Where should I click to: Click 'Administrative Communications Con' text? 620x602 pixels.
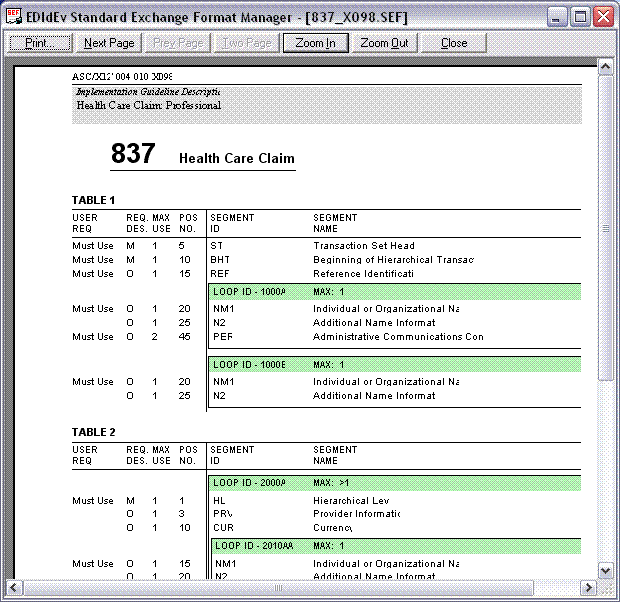click(398, 337)
